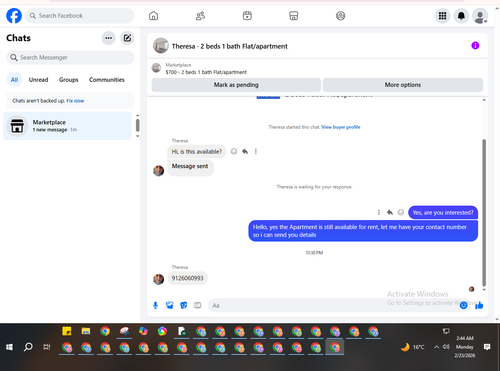
Task: Open the Facebook menu grid icon
Action: [x=442, y=16]
